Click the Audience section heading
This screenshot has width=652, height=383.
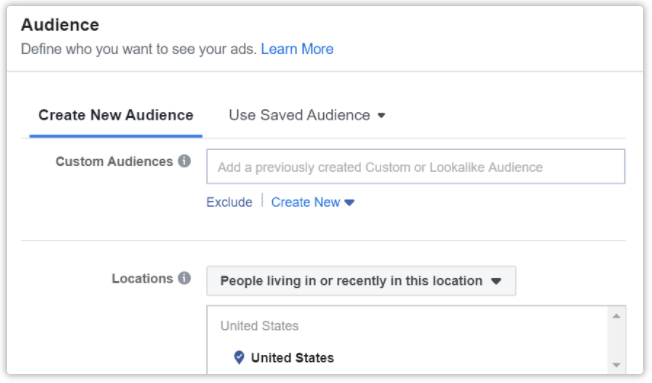pos(60,25)
